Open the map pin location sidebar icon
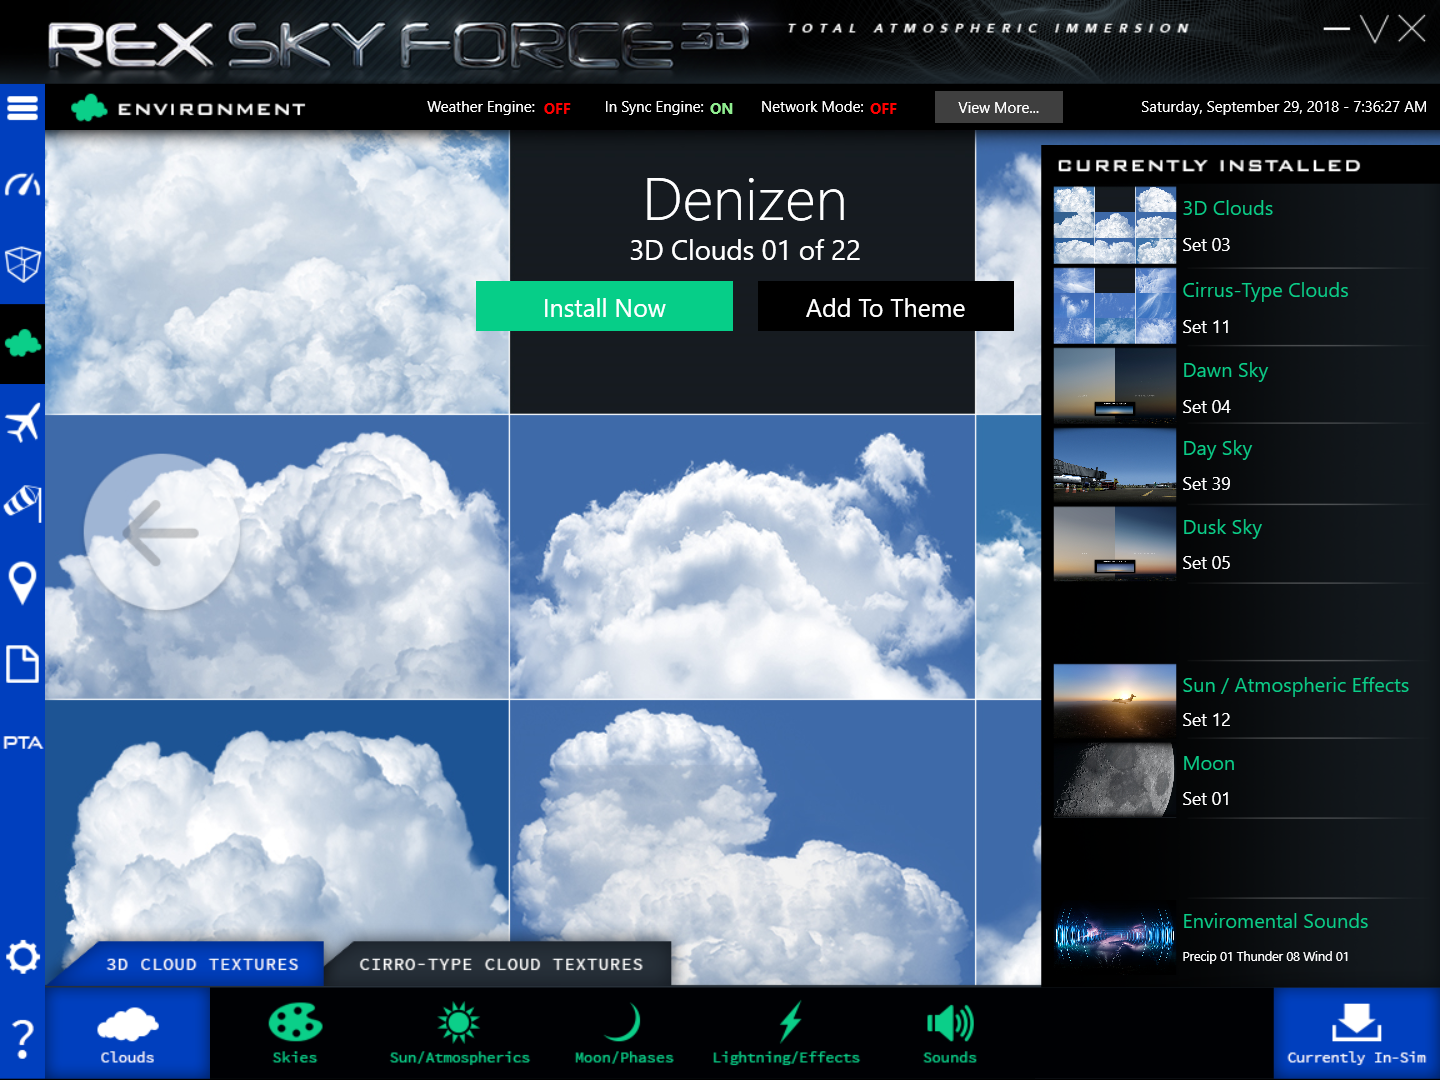1440x1080 pixels. 22,583
